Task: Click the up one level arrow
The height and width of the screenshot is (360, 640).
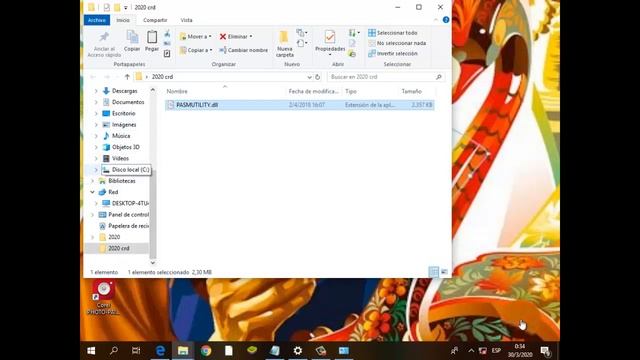Action: click(127, 77)
